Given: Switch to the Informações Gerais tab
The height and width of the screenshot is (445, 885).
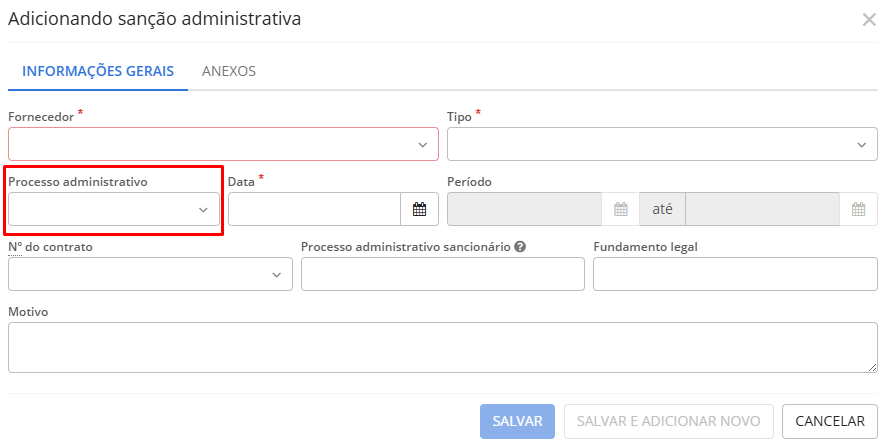Looking at the screenshot, I should [98, 71].
